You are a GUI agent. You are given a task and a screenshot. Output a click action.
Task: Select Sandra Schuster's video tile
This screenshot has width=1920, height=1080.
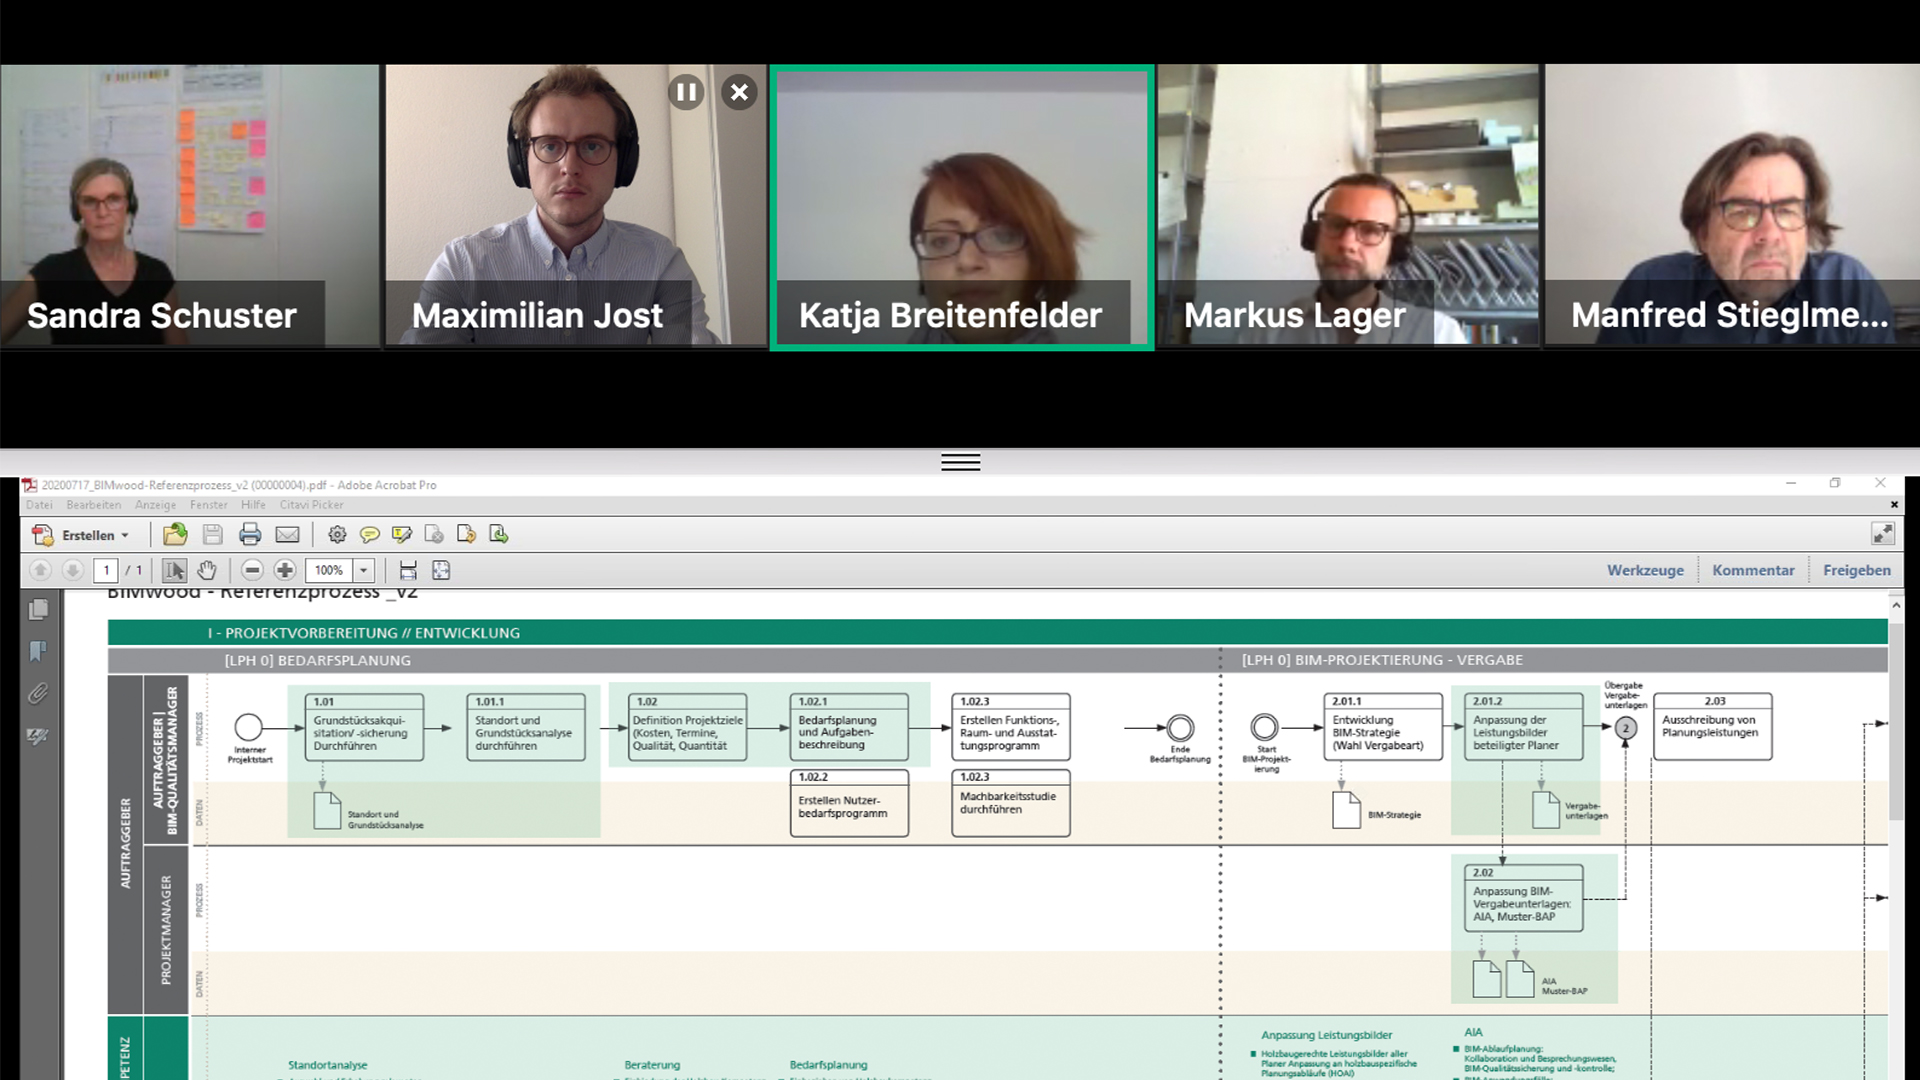point(190,206)
